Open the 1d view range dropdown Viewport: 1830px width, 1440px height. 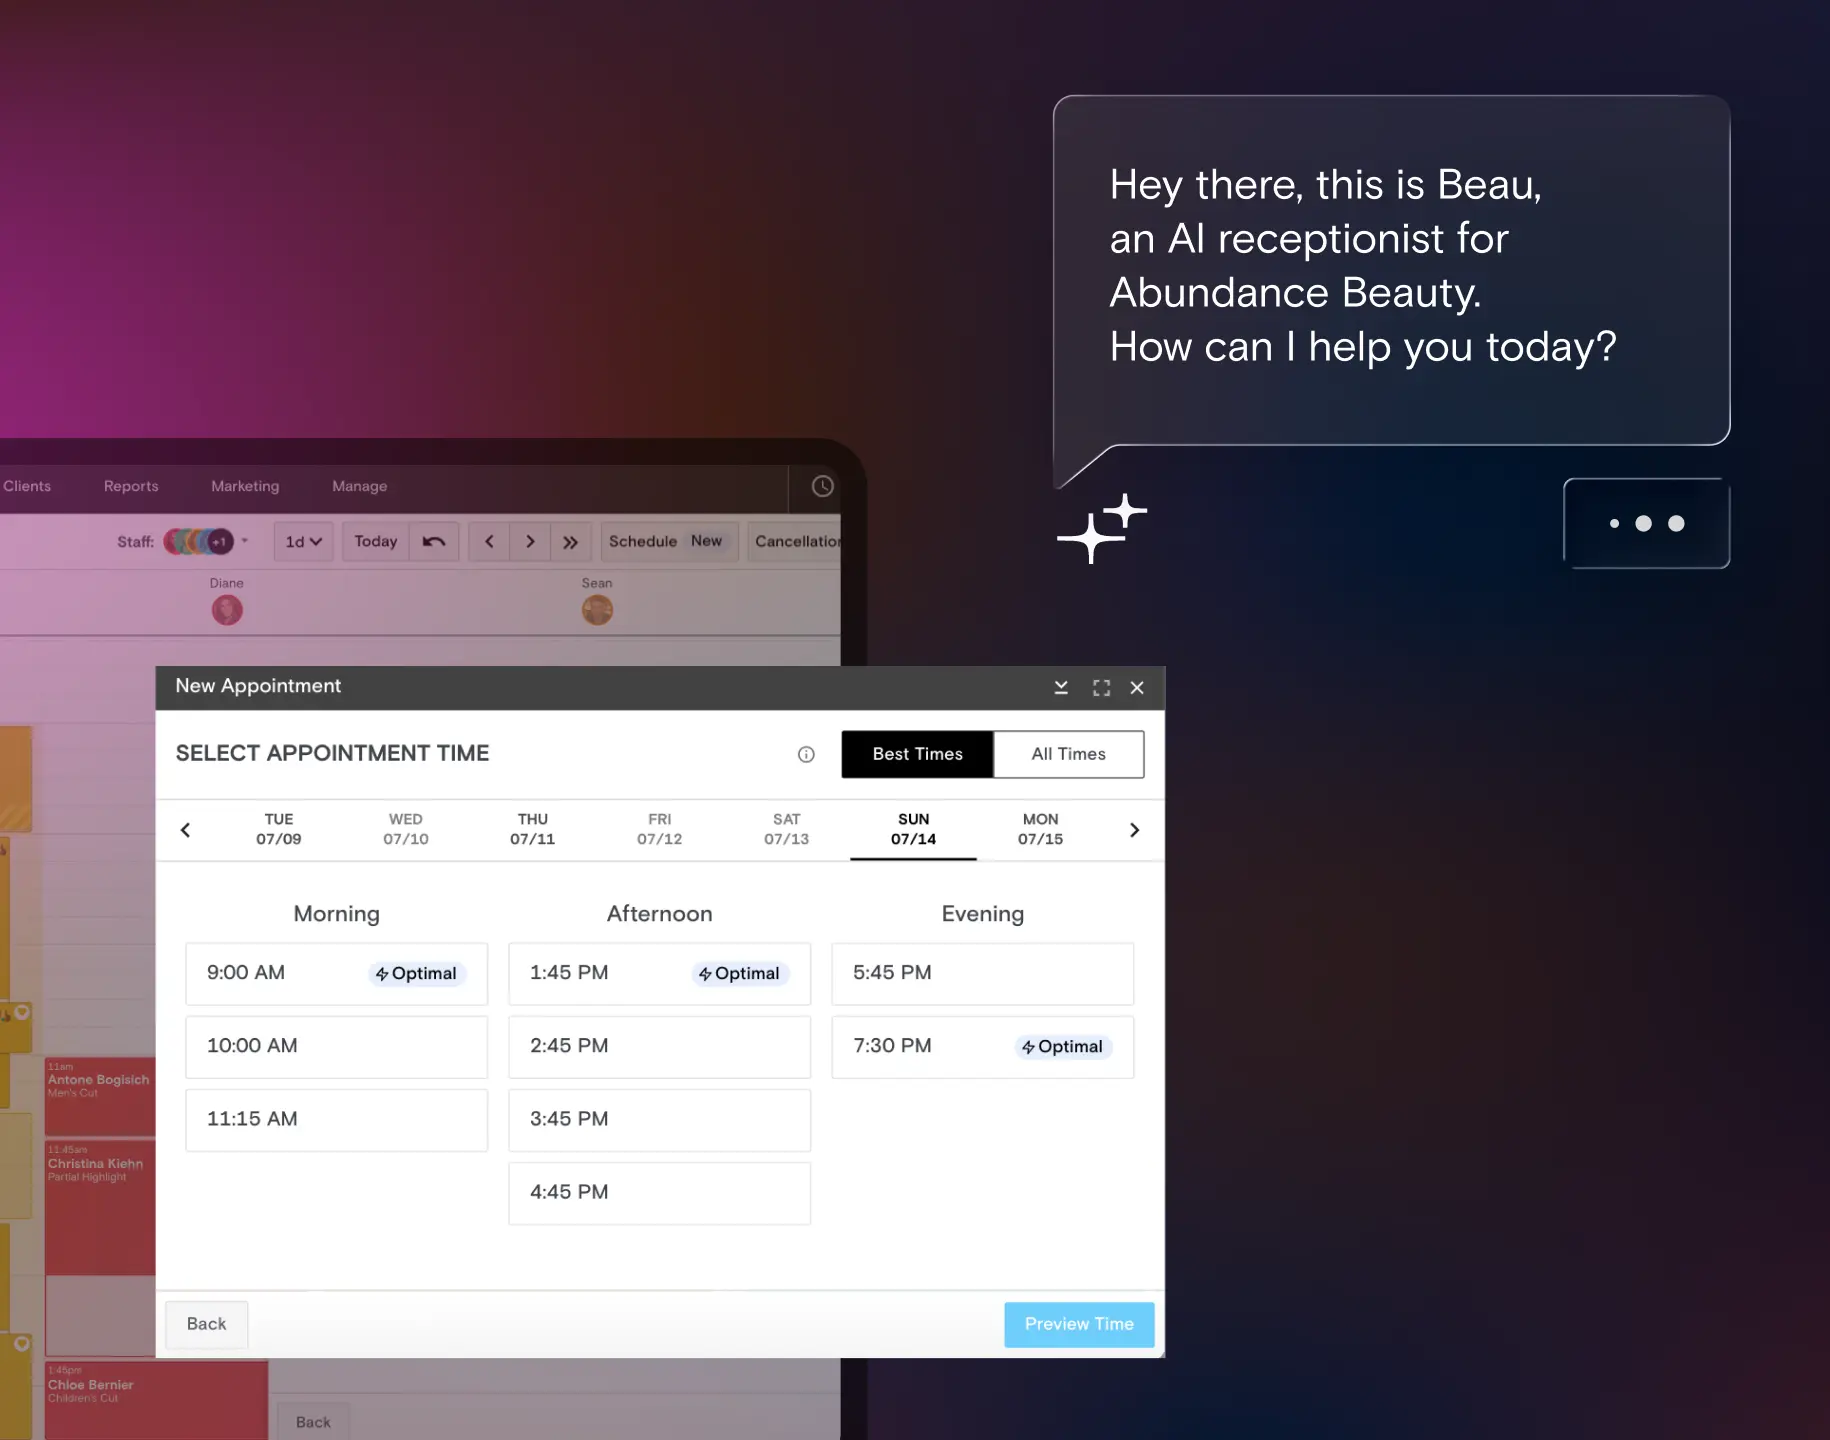(304, 541)
